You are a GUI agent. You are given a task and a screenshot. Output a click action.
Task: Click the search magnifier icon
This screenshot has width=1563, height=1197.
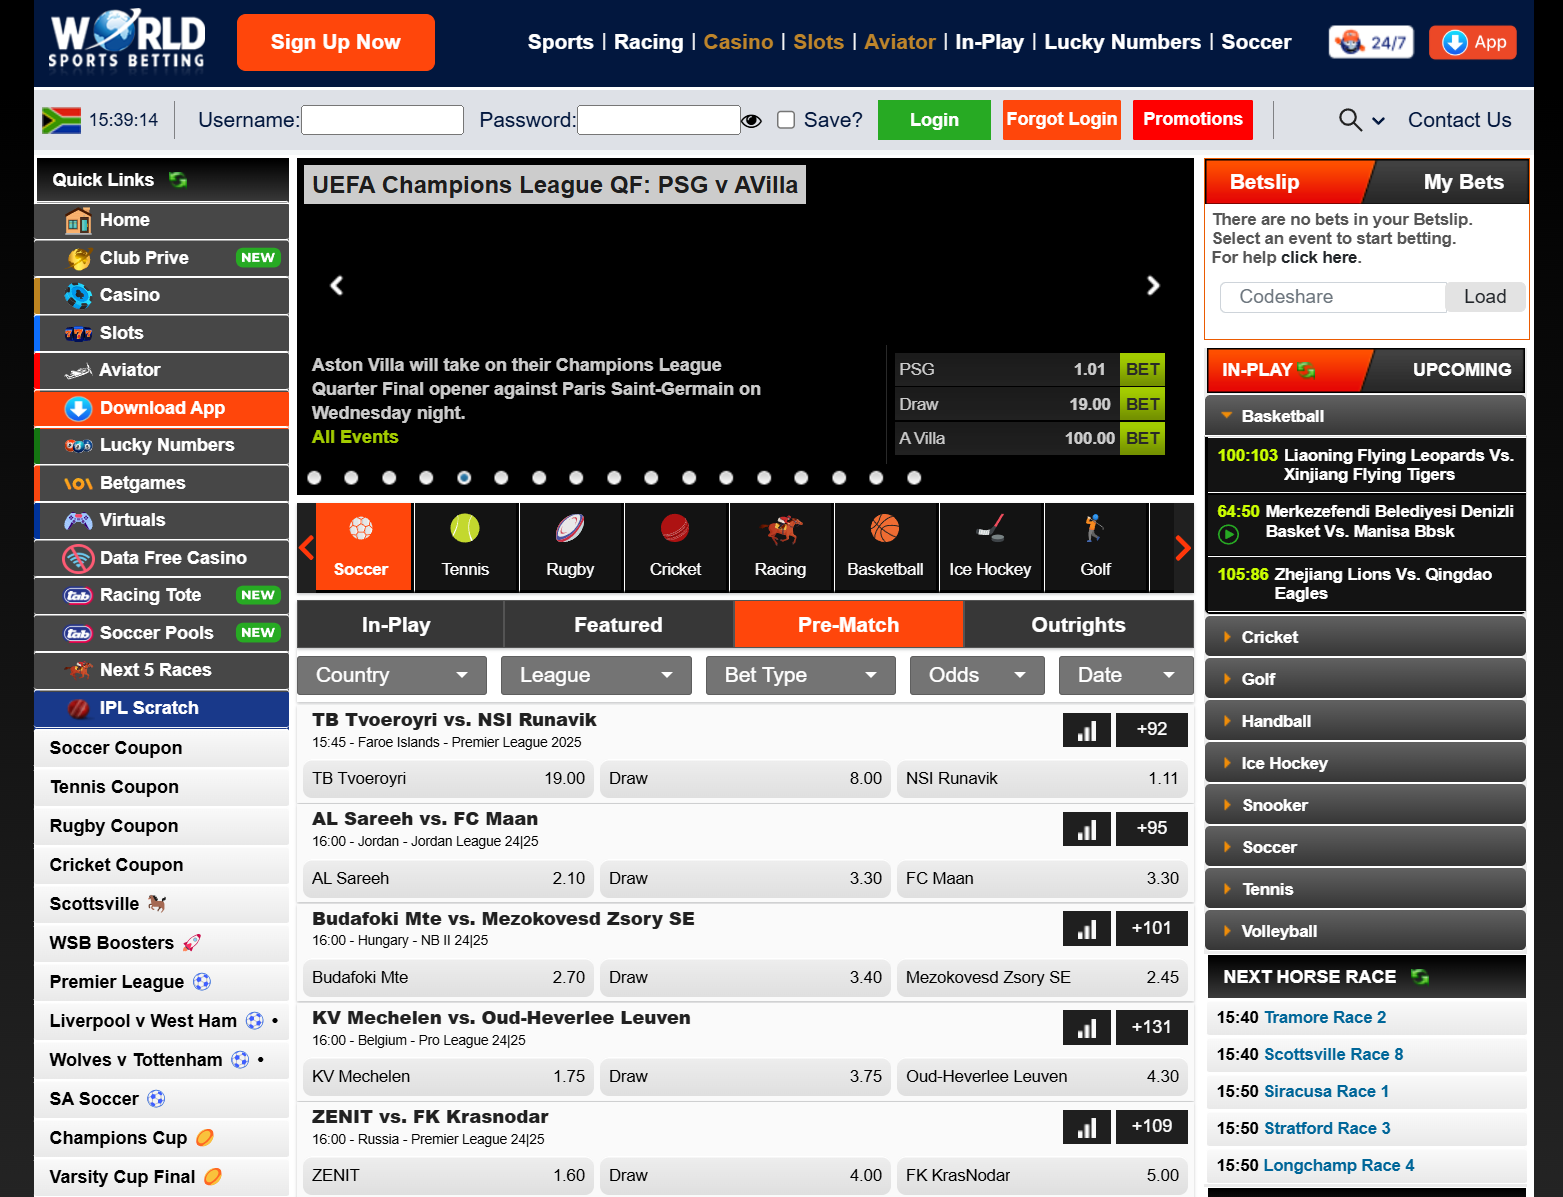click(1350, 120)
